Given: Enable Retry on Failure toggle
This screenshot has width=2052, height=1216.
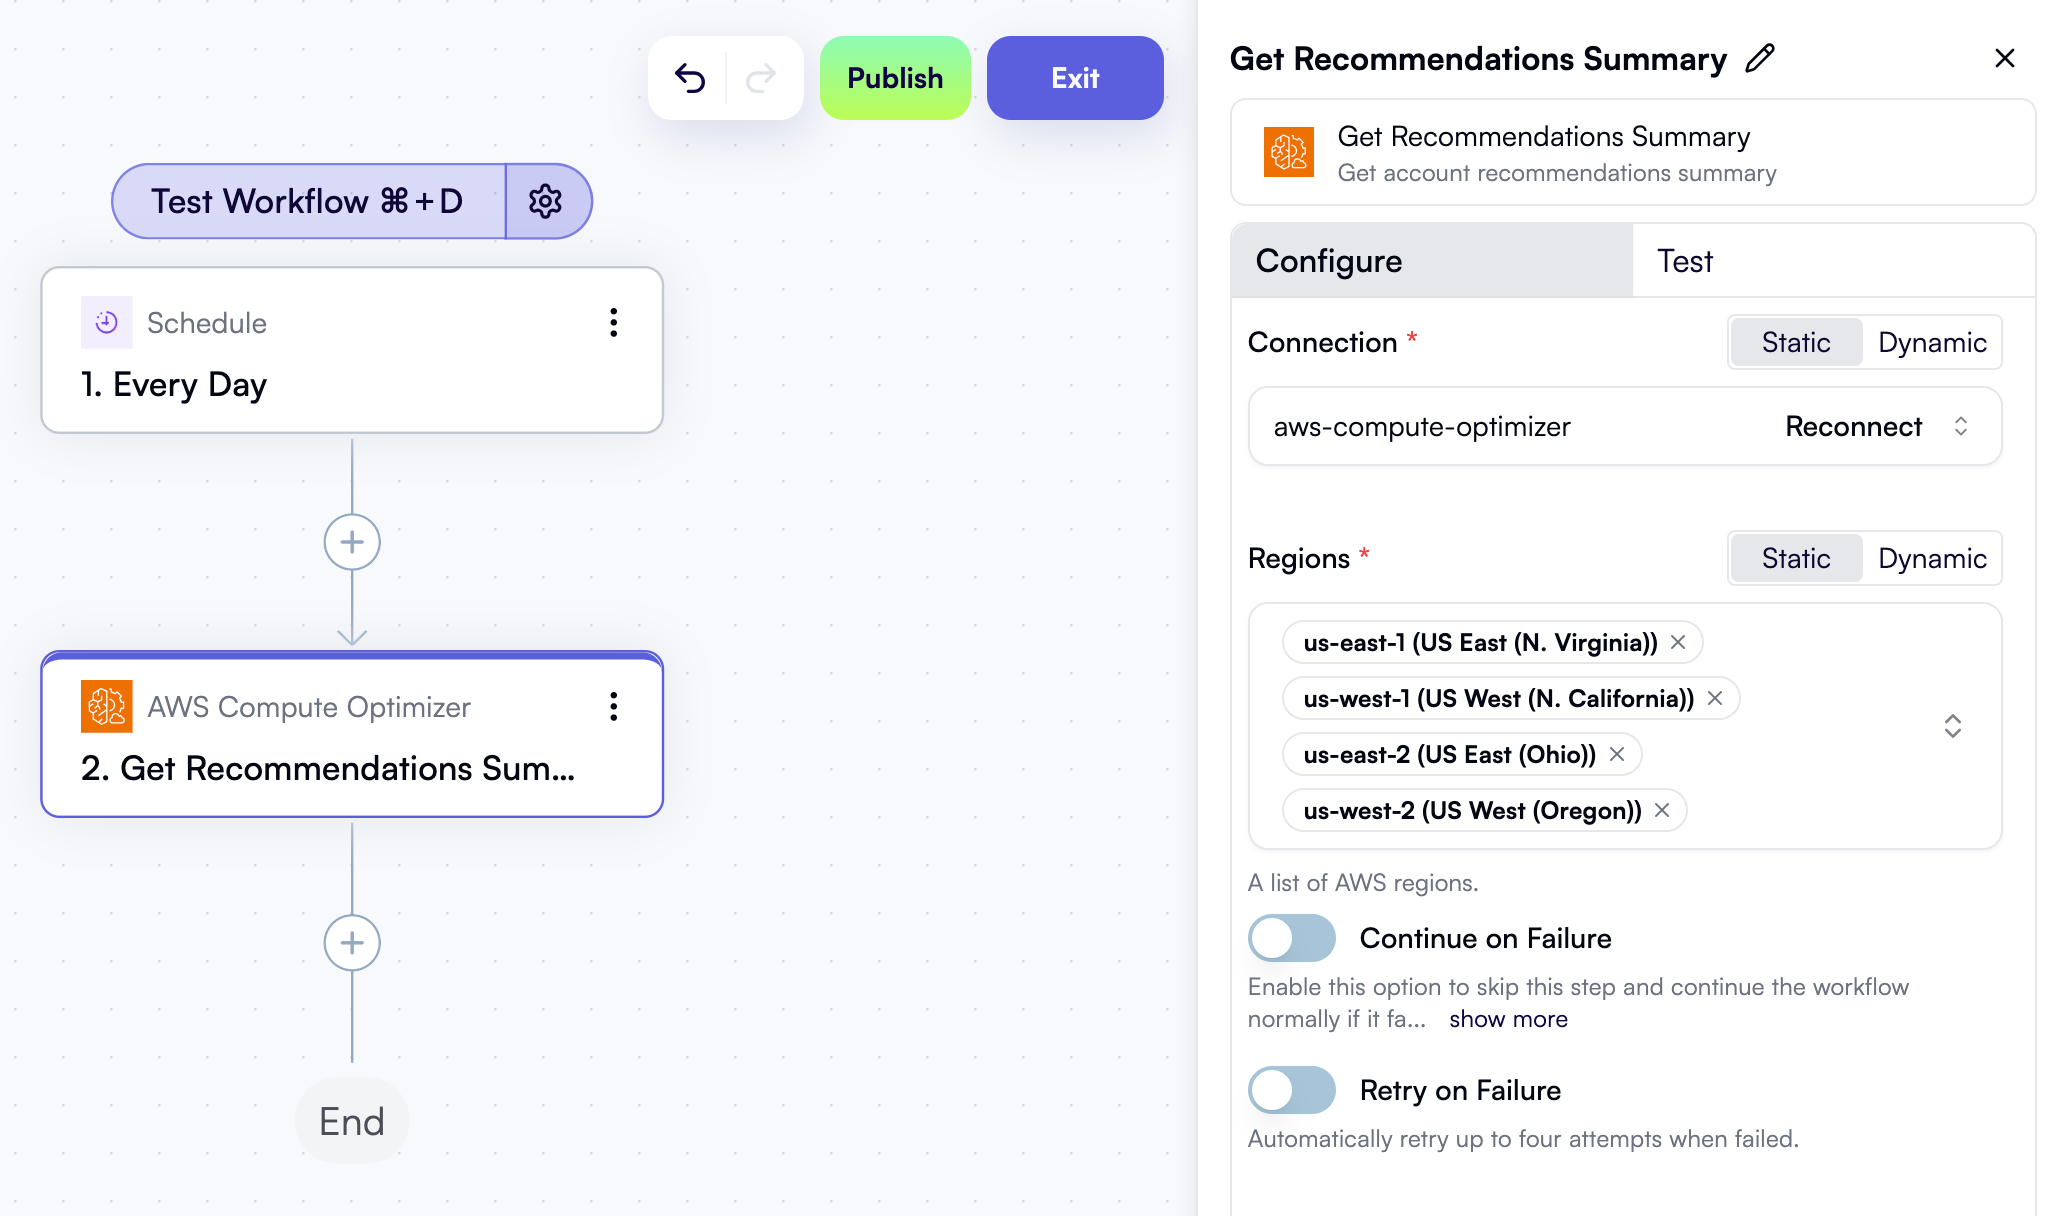Looking at the screenshot, I should pyautogui.click(x=1291, y=1090).
